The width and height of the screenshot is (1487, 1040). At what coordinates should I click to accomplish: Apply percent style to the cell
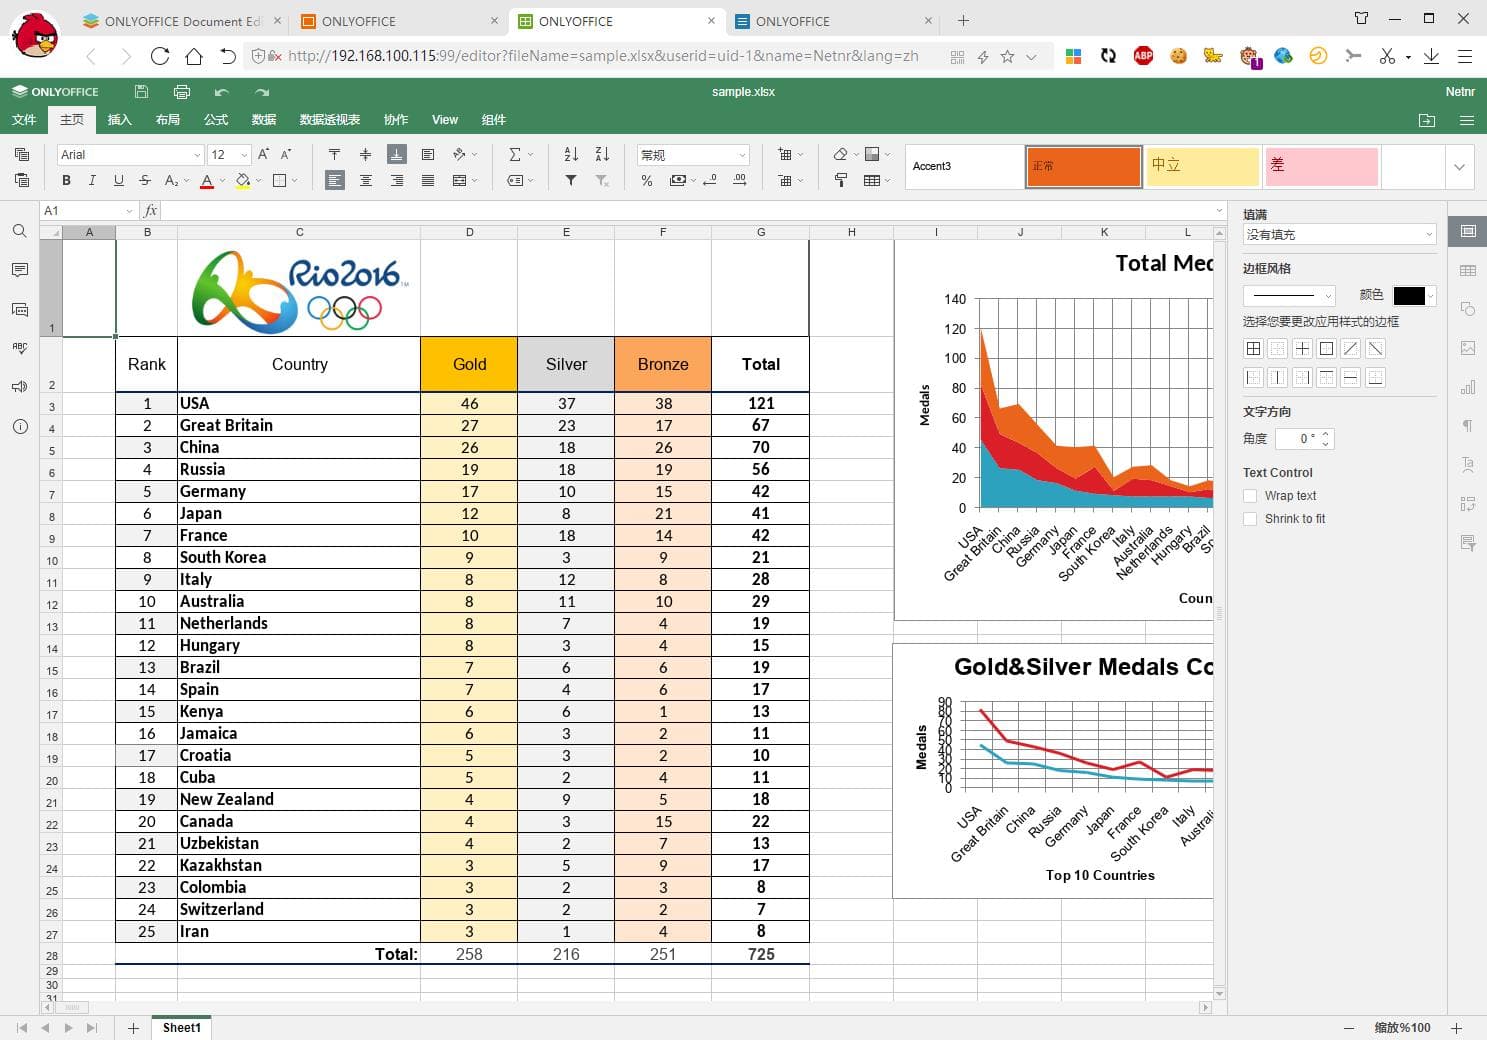[x=647, y=181]
